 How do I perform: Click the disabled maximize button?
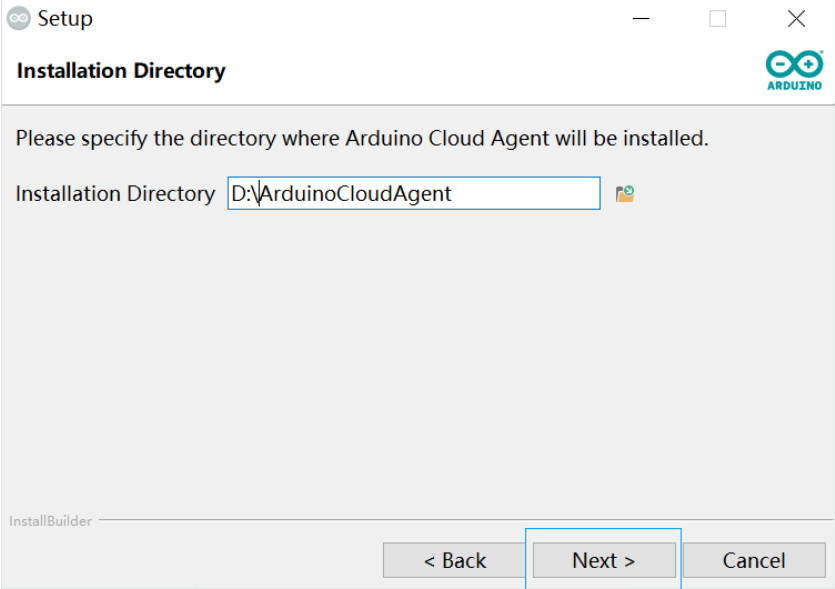pos(717,19)
